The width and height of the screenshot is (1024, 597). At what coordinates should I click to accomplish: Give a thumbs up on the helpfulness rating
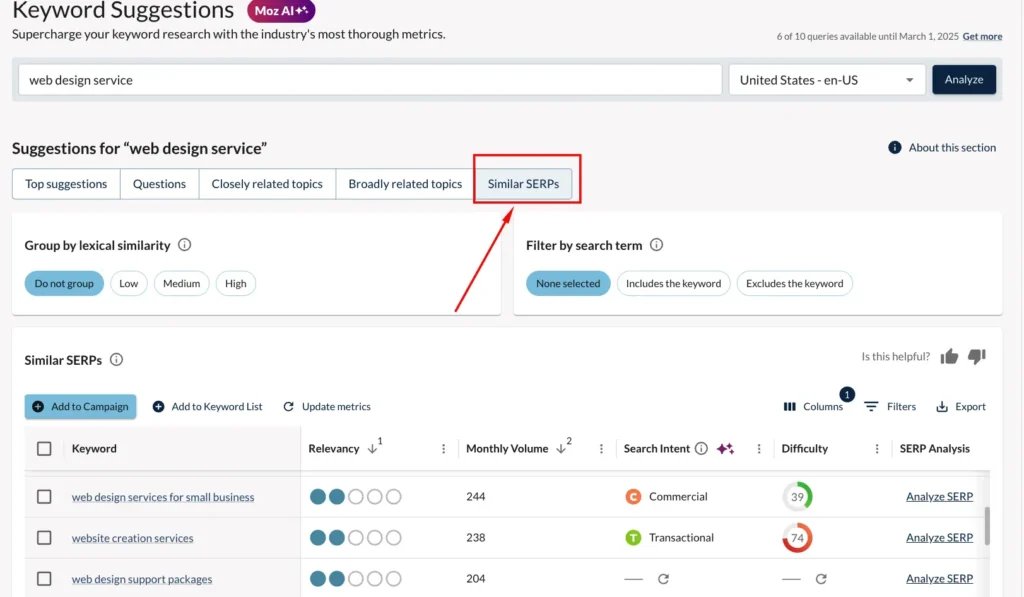click(x=948, y=356)
